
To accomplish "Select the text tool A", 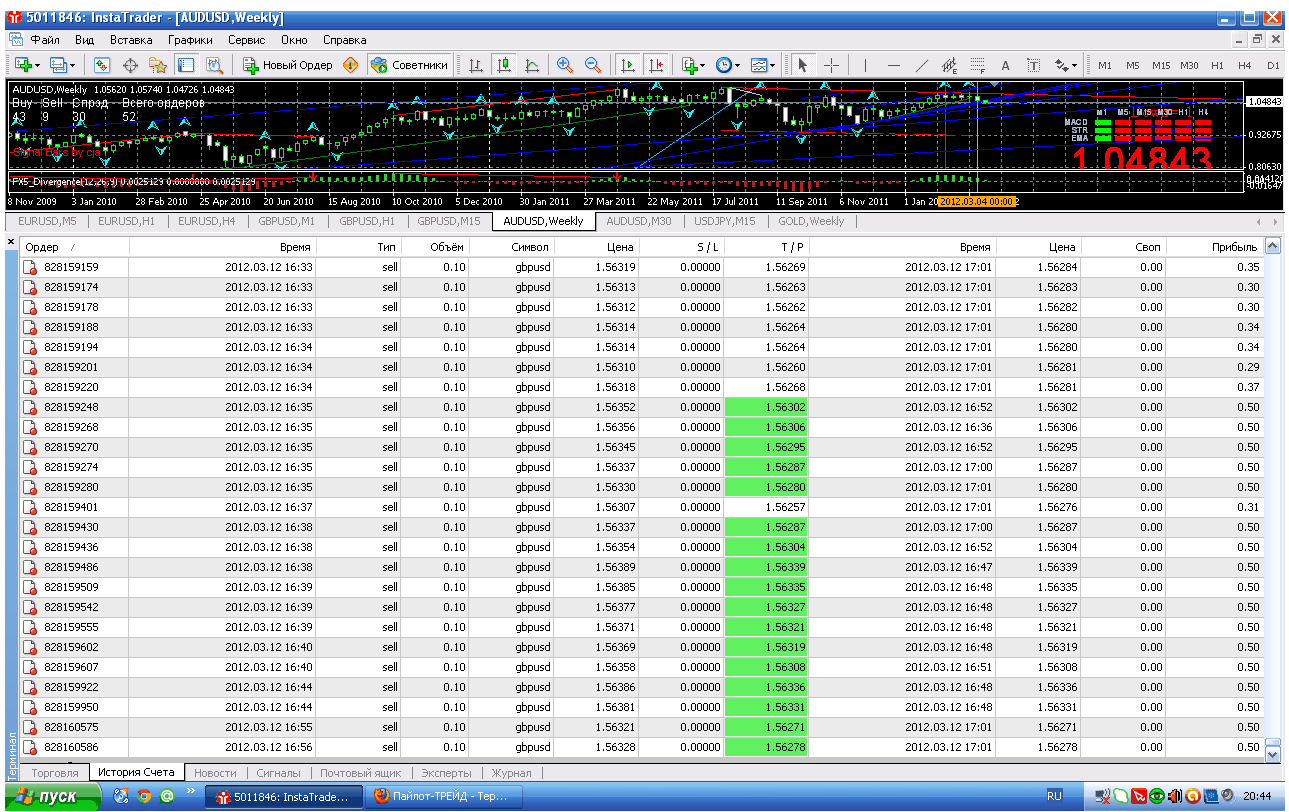I will point(1006,65).
